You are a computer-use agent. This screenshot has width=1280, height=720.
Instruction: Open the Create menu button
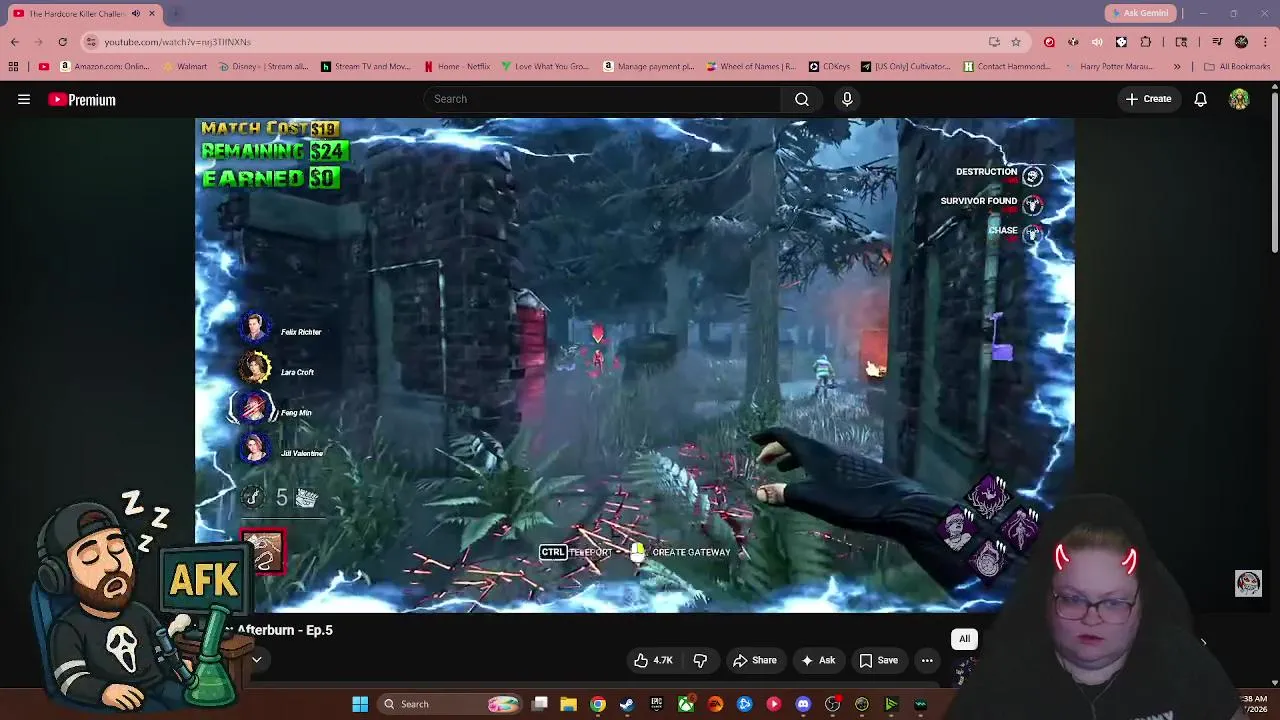pos(1148,99)
